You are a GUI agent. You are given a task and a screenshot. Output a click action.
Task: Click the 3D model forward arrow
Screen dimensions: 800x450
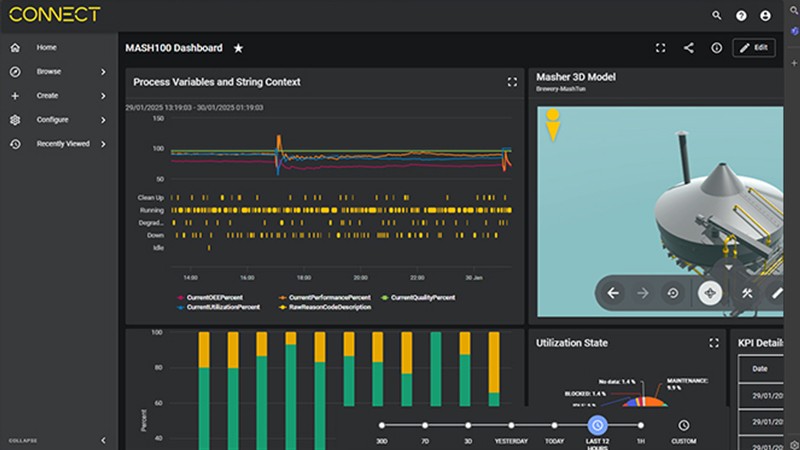pos(643,293)
